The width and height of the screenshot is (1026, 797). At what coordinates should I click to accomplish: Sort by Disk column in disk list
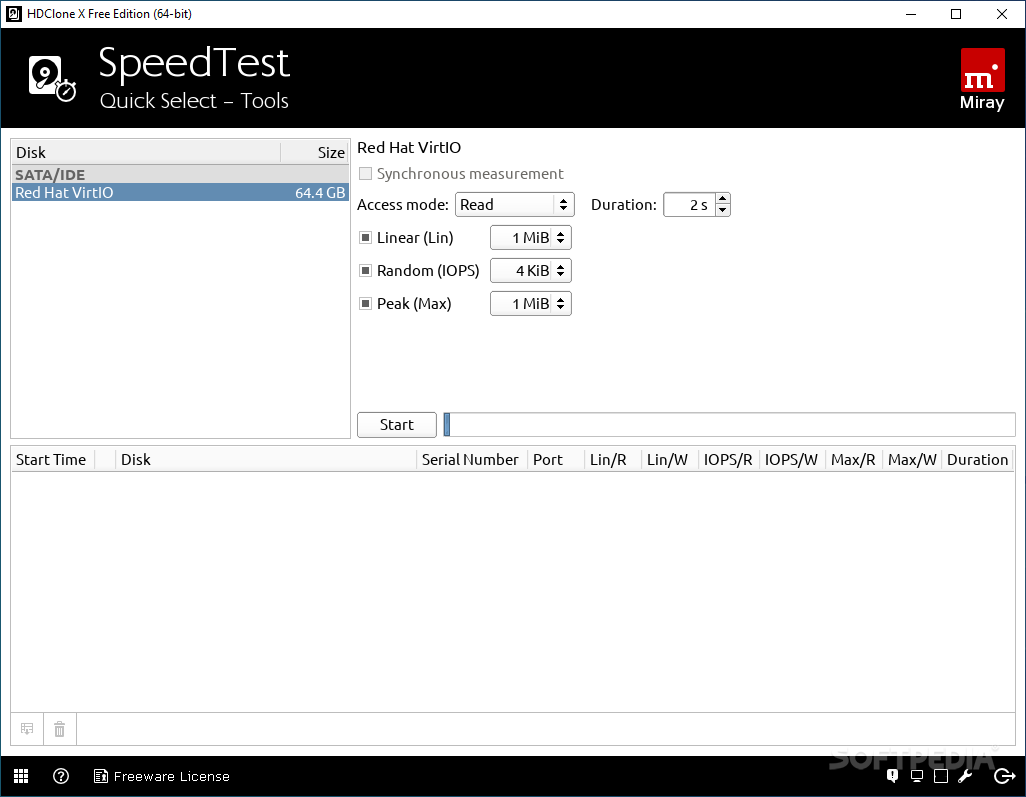click(146, 152)
